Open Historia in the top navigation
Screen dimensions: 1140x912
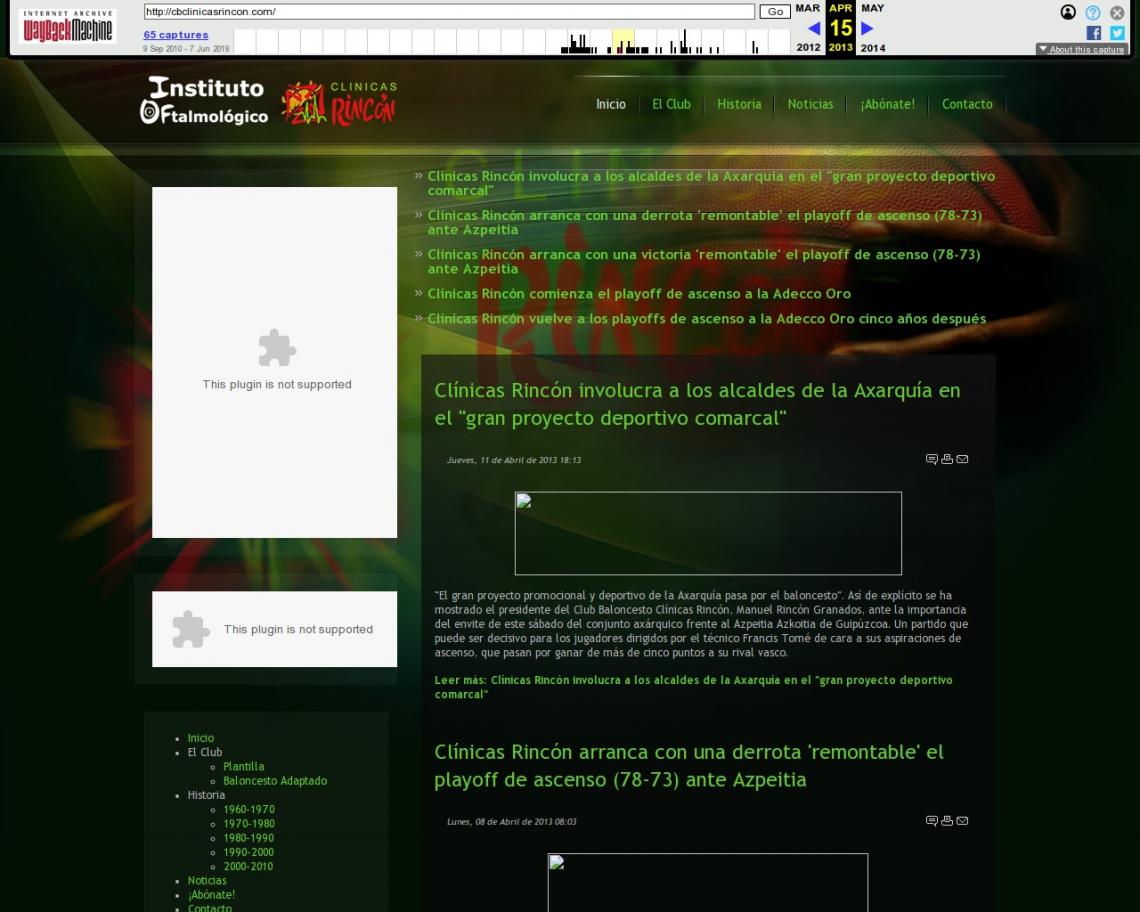point(739,104)
